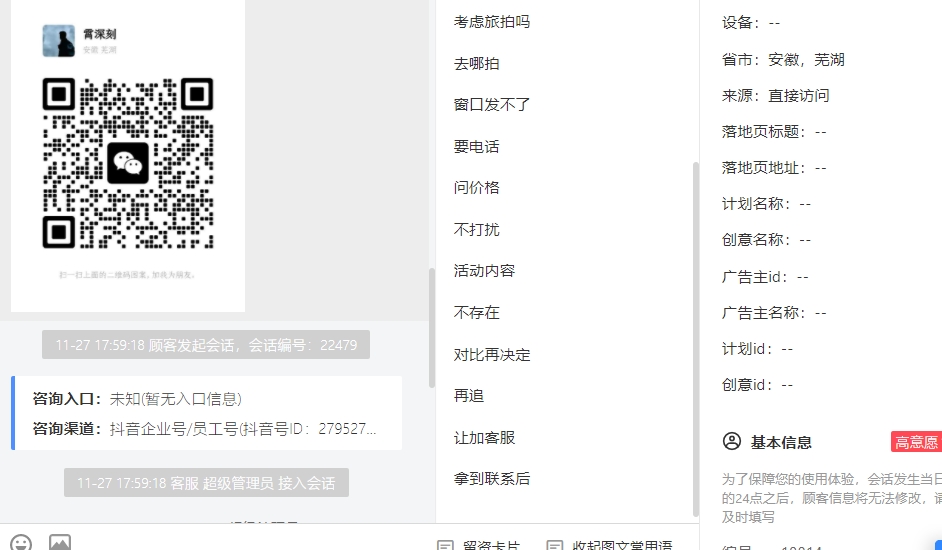Image resolution: width=942 pixels, height=550 pixels.
Task: Click the 创意id field
Action: coord(757,385)
